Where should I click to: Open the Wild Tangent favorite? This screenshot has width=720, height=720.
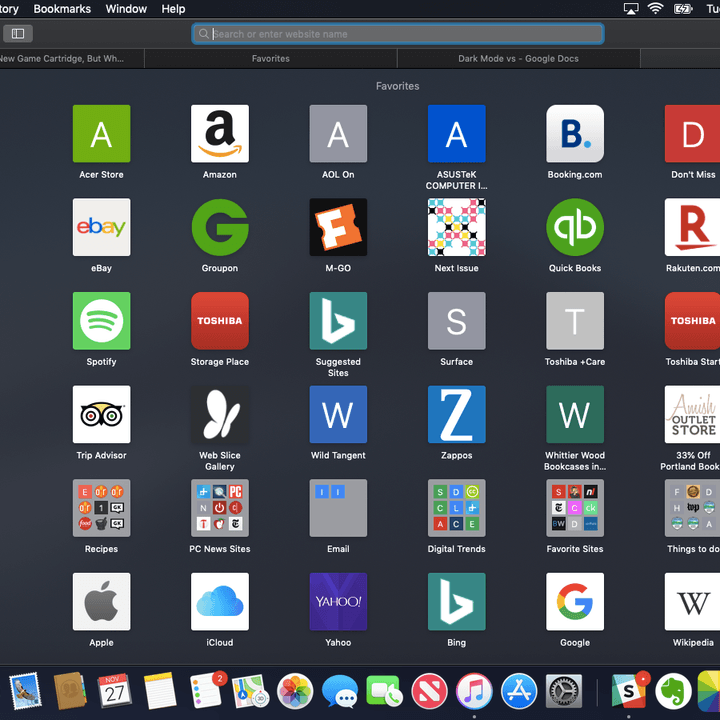[338, 415]
